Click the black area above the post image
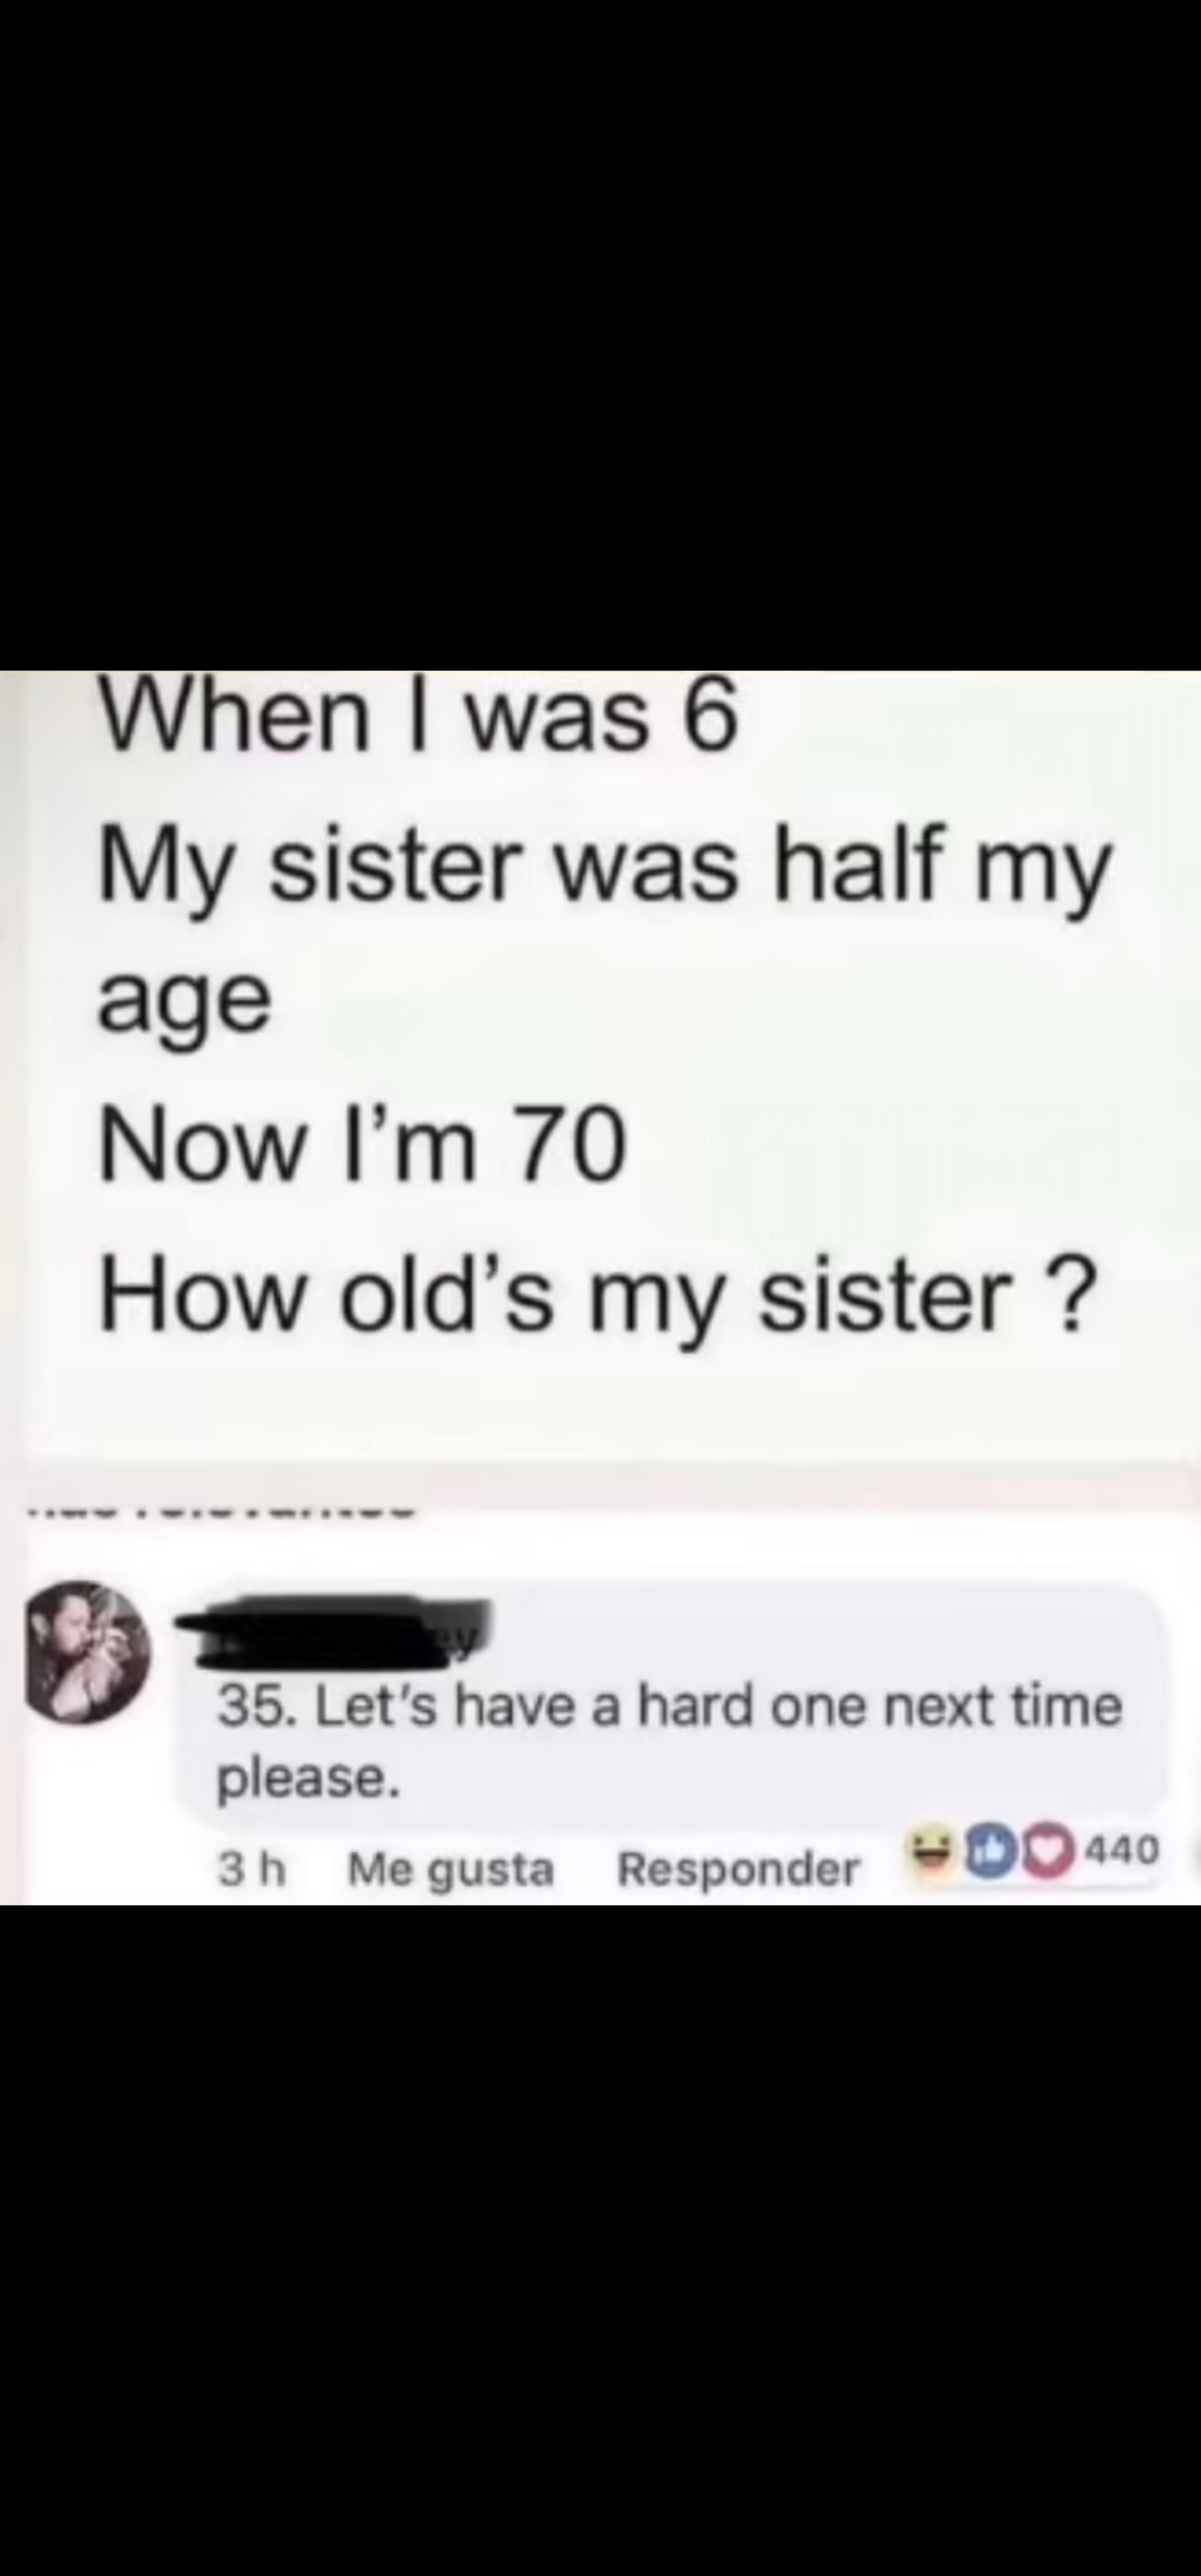This screenshot has height=2576, width=1201. pos(600,335)
